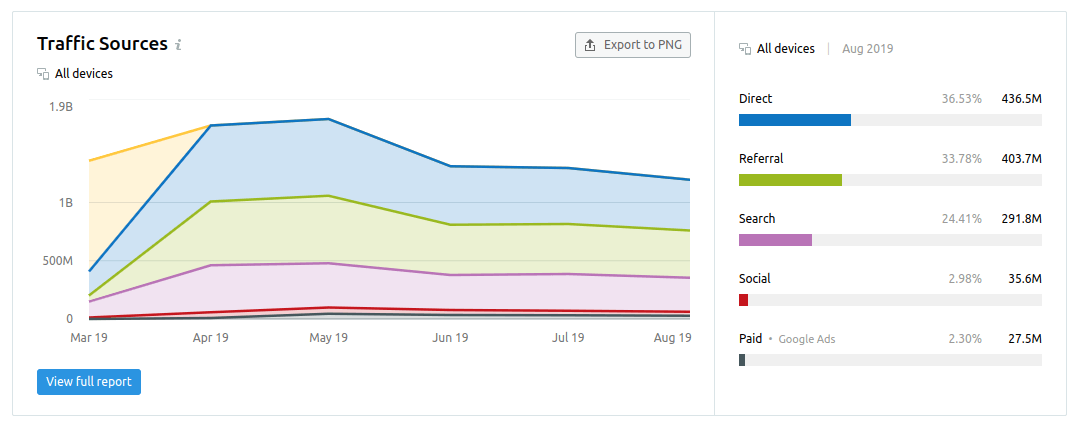1081x426 pixels.
Task: Click the dark Paid traffic bar
Action: [x=742, y=360]
